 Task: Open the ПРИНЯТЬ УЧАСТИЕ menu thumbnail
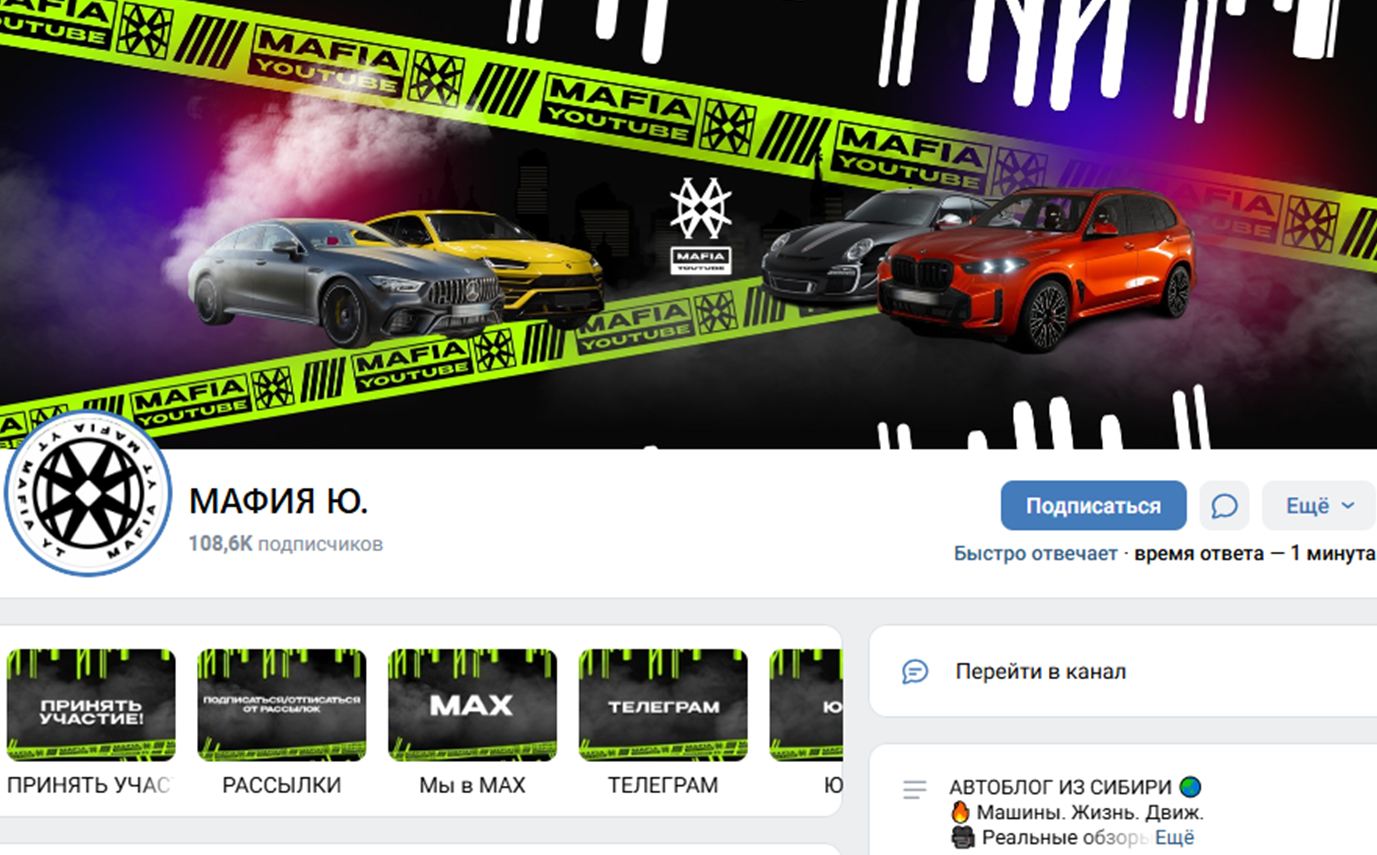[x=91, y=705]
